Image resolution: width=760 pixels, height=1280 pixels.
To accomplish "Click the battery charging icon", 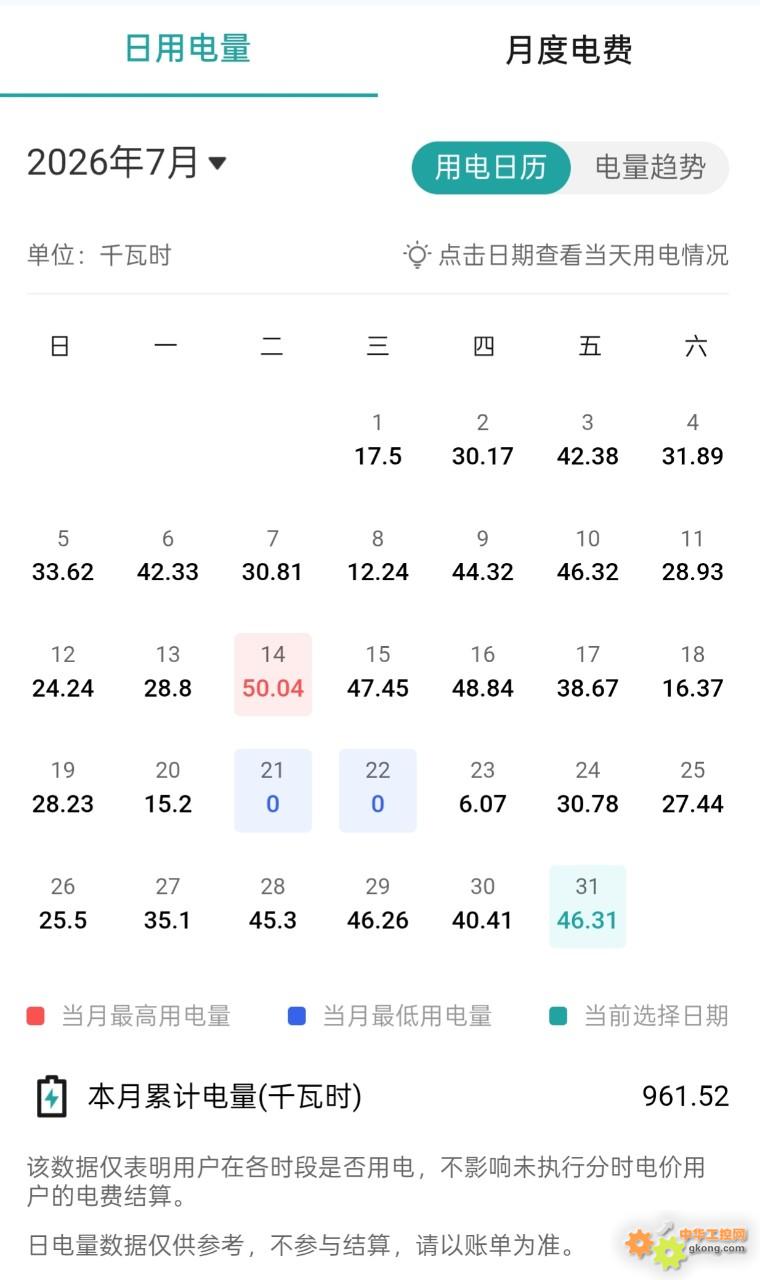I will click(x=51, y=1097).
